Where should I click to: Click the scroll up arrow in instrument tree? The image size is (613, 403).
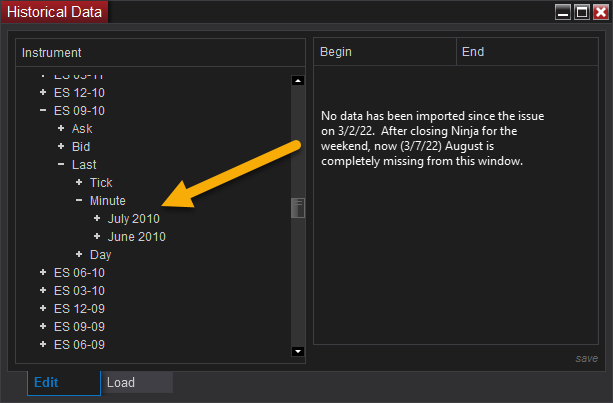(298, 81)
